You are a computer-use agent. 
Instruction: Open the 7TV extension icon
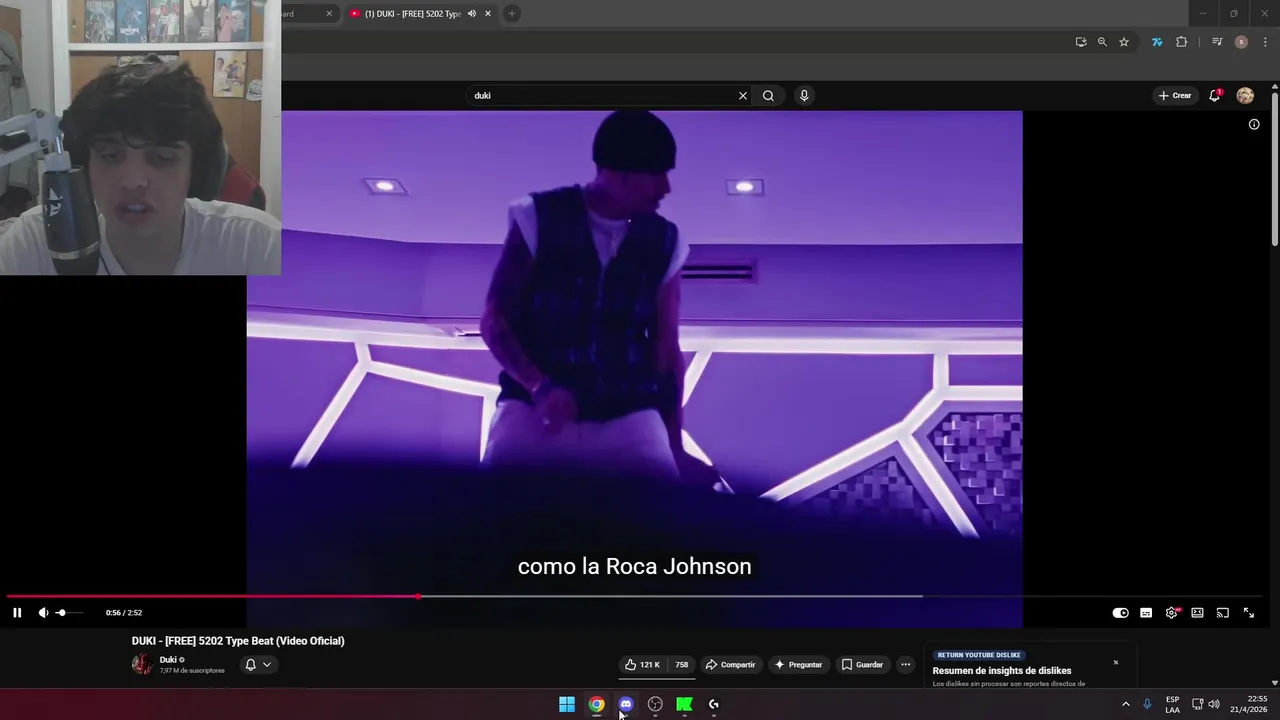click(x=1157, y=42)
